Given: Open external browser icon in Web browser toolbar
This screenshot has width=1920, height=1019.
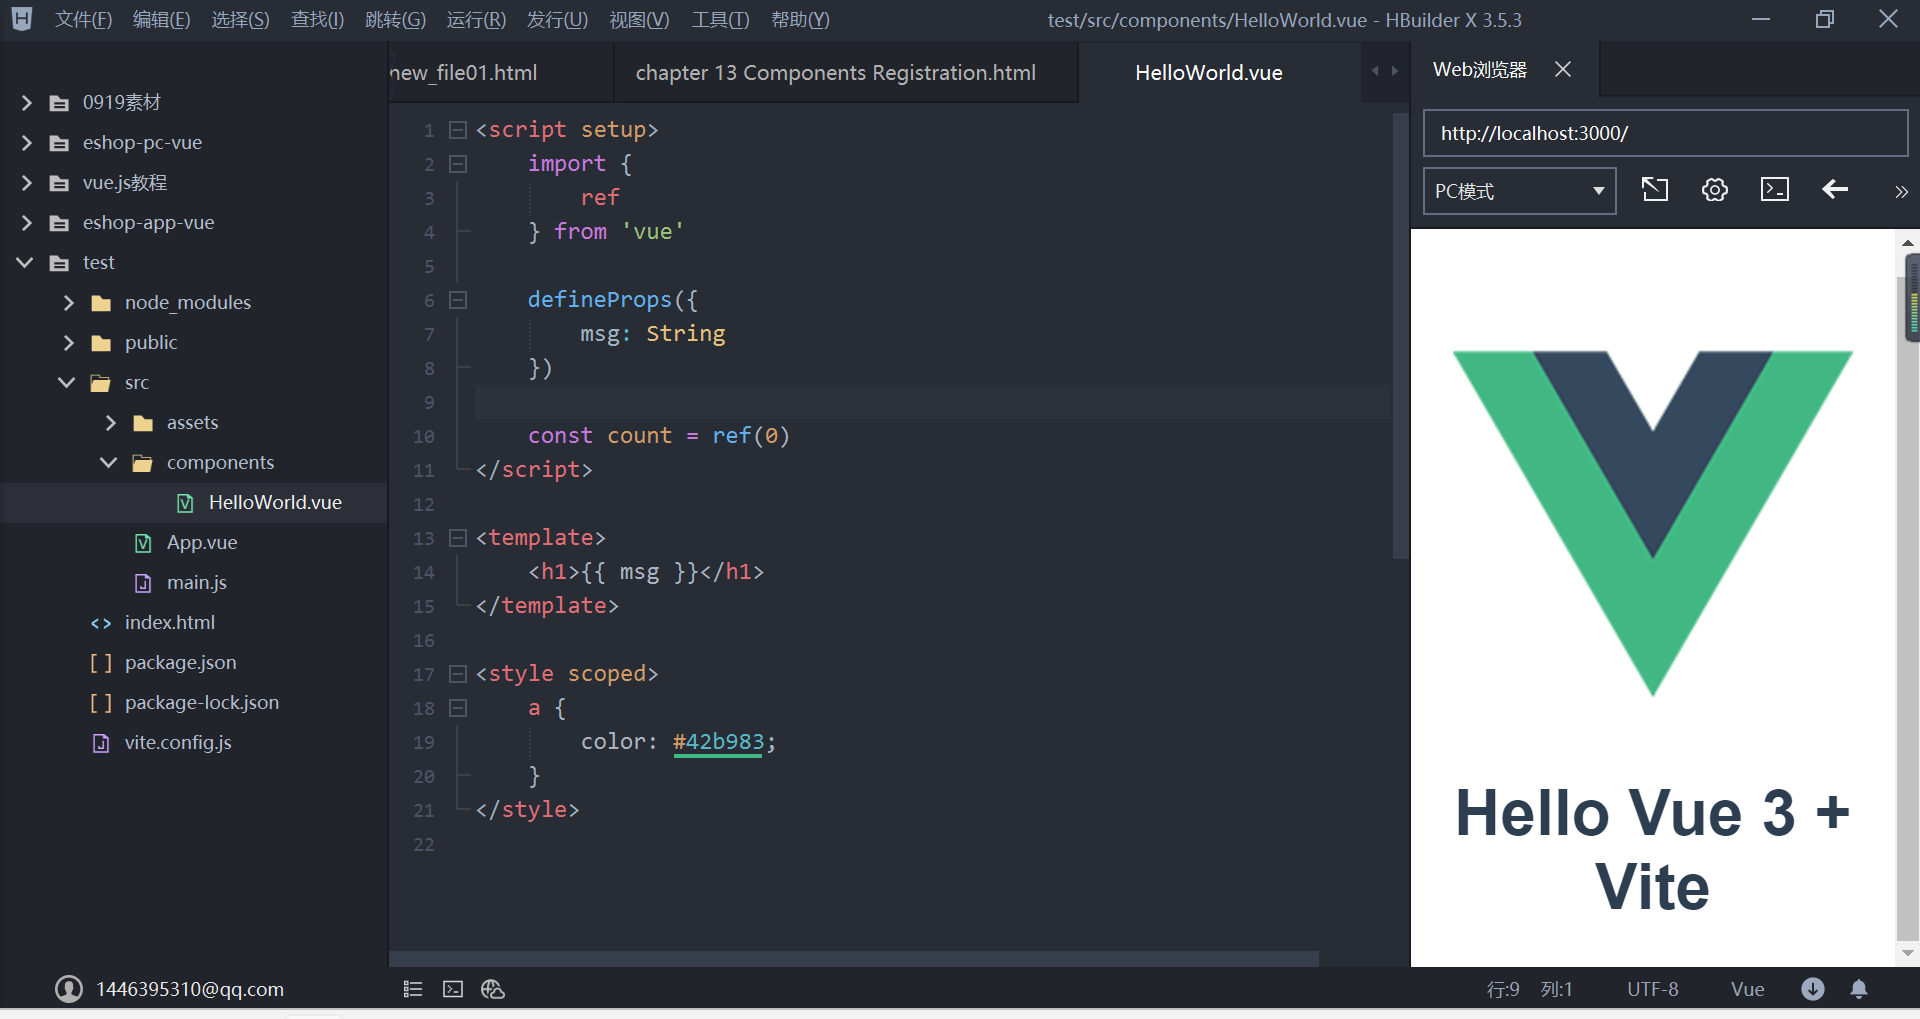Looking at the screenshot, I should pos(1655,190).
